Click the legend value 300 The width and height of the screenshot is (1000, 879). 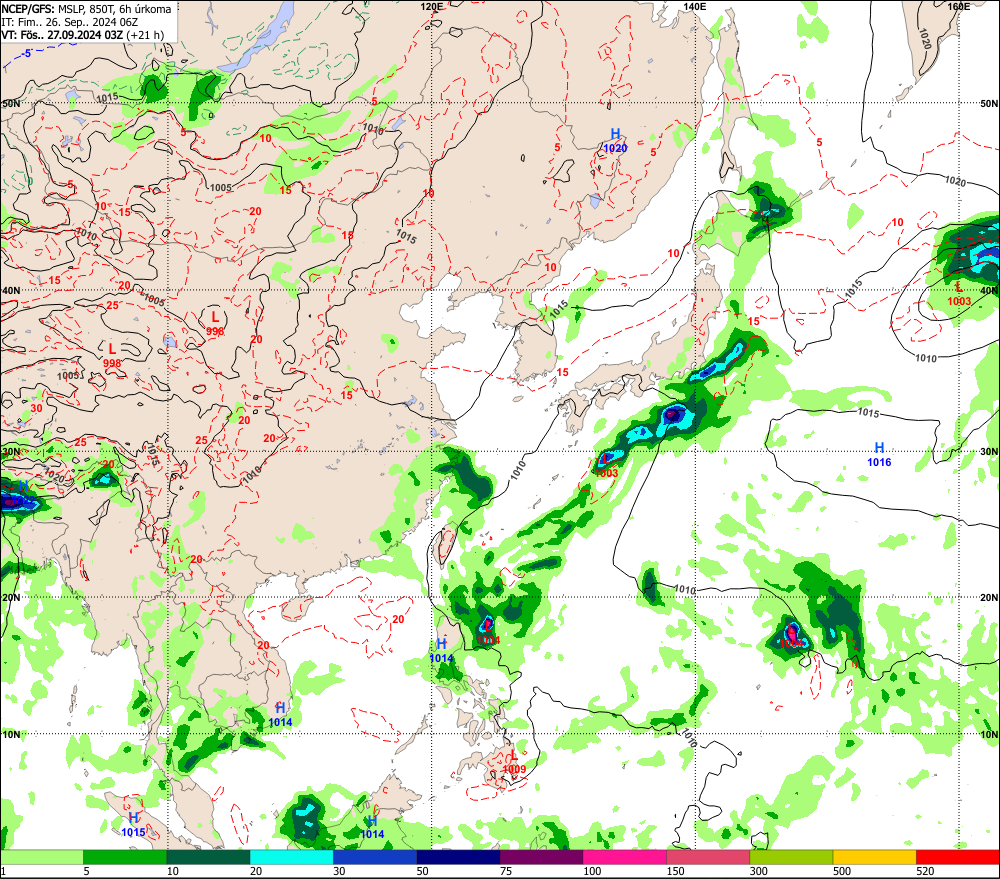pyautogui.click(x=758, y=871)
